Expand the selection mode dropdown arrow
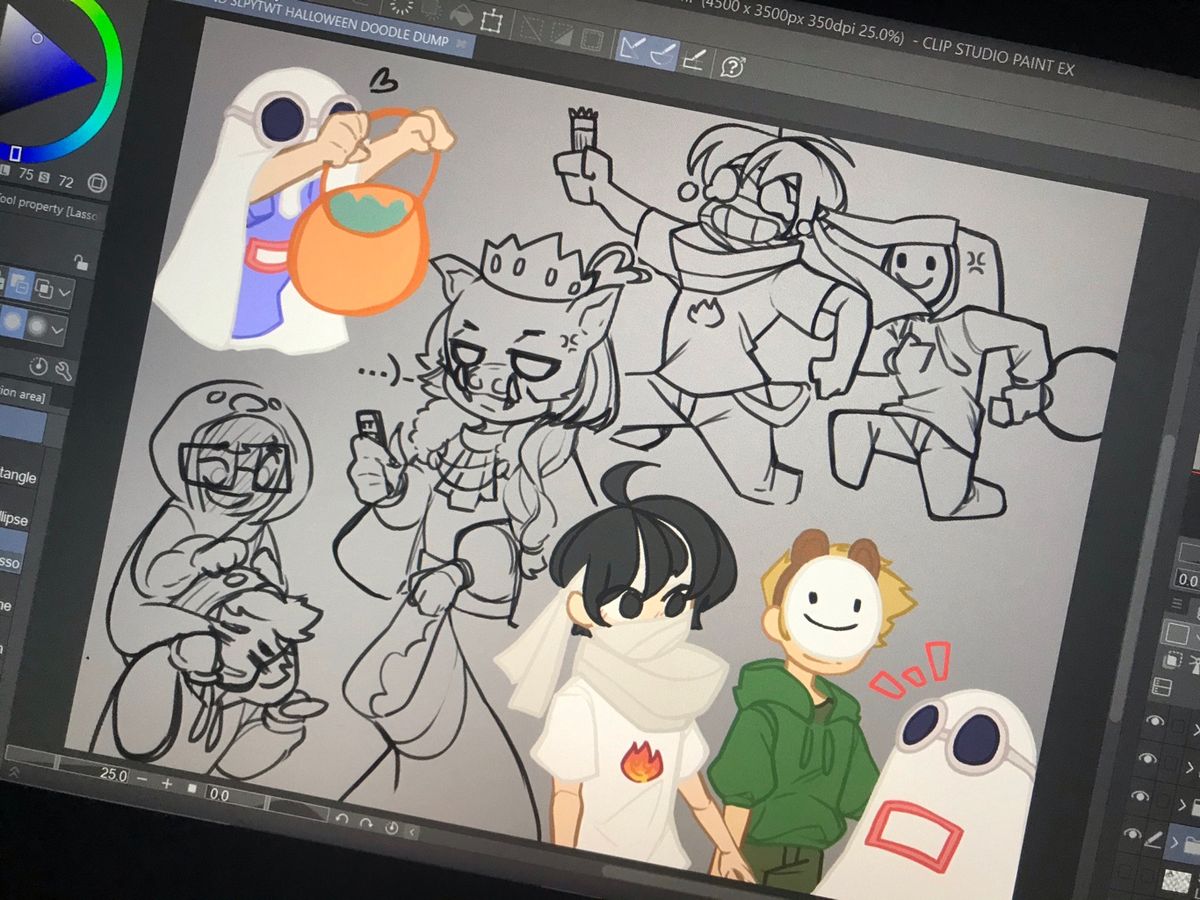This screenshot has height=900, width=1200. [x=66, y=294]
